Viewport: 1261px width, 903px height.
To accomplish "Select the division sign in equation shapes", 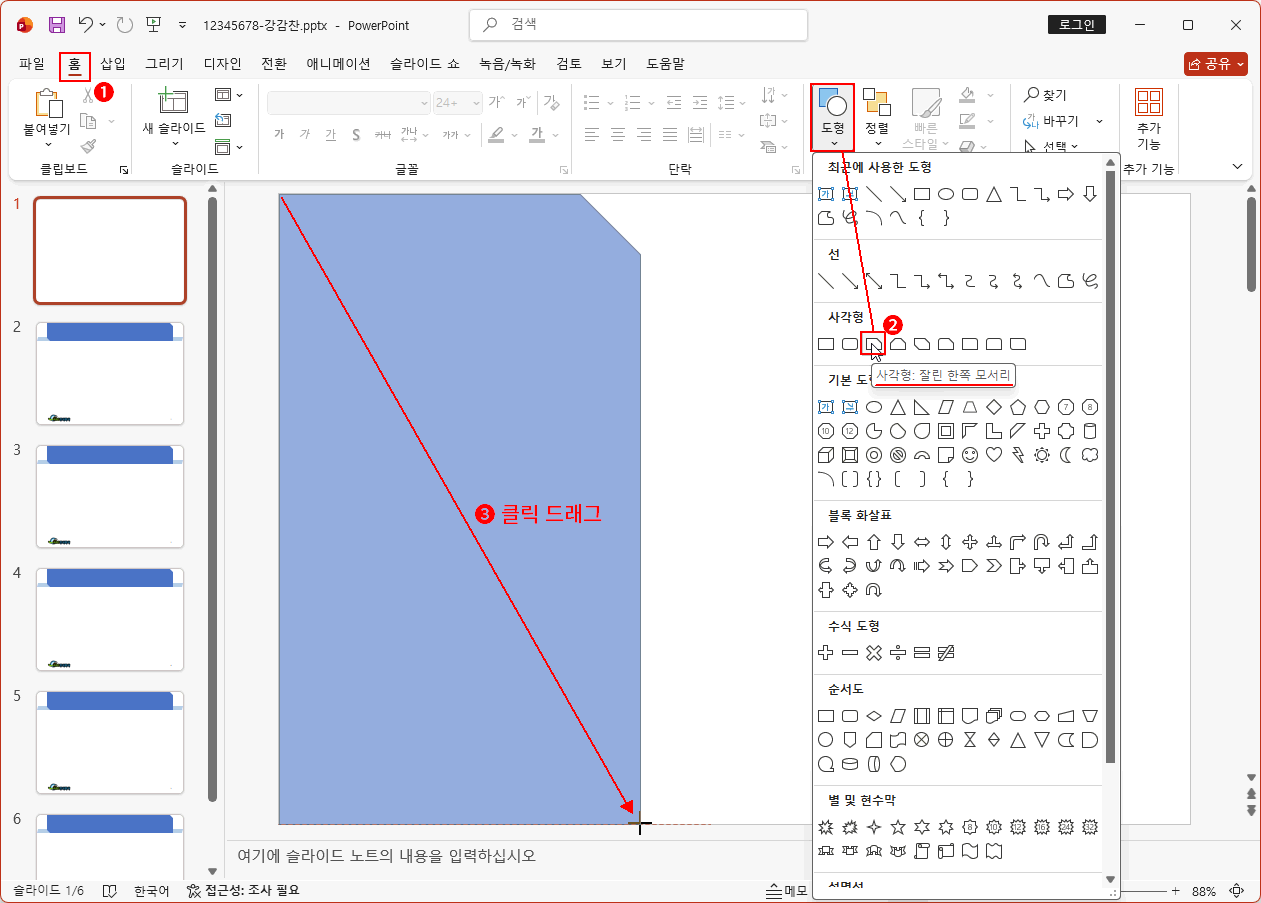I will [898, 653].
